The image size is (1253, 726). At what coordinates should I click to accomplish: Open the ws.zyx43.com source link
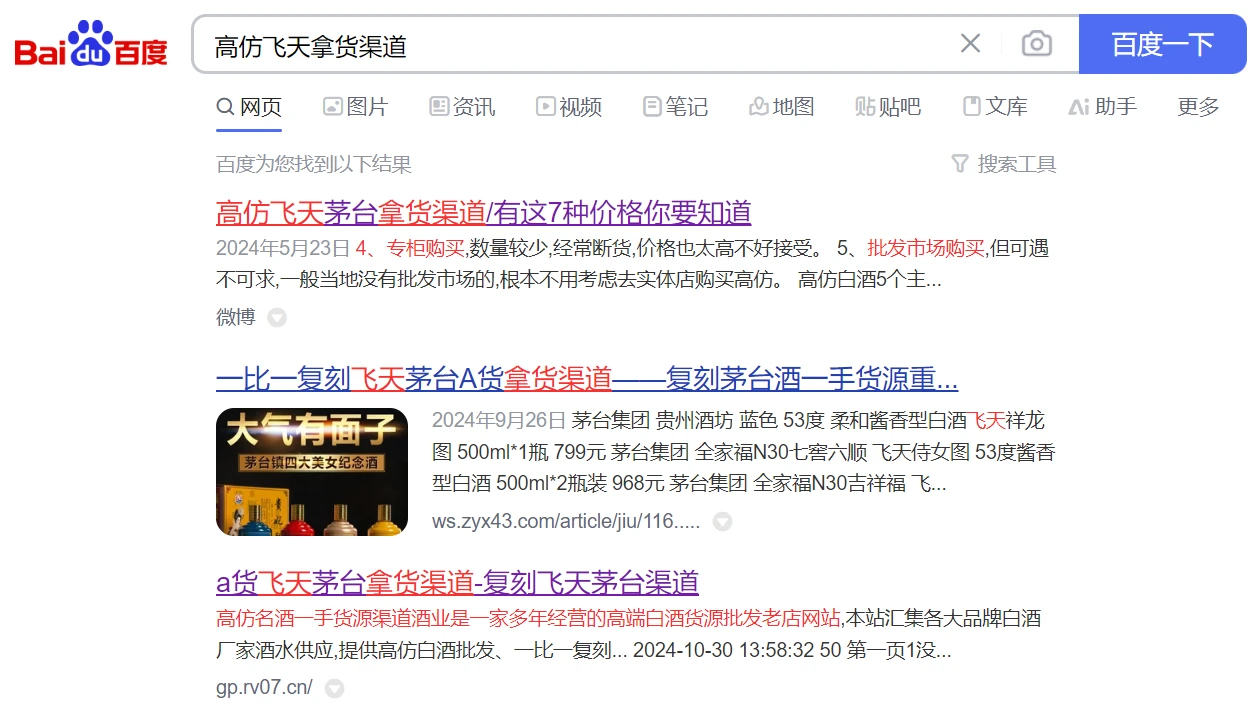click(x=566, y=522)
